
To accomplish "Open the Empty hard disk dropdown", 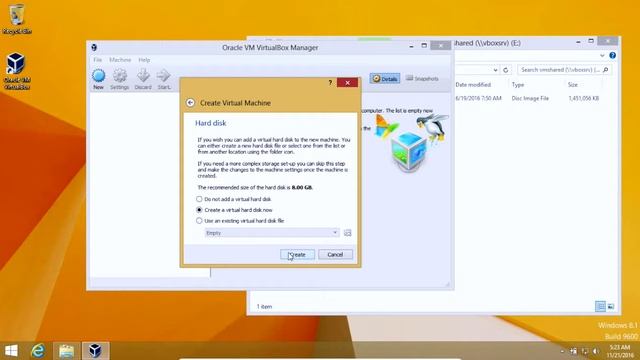I will pos(272,233).
